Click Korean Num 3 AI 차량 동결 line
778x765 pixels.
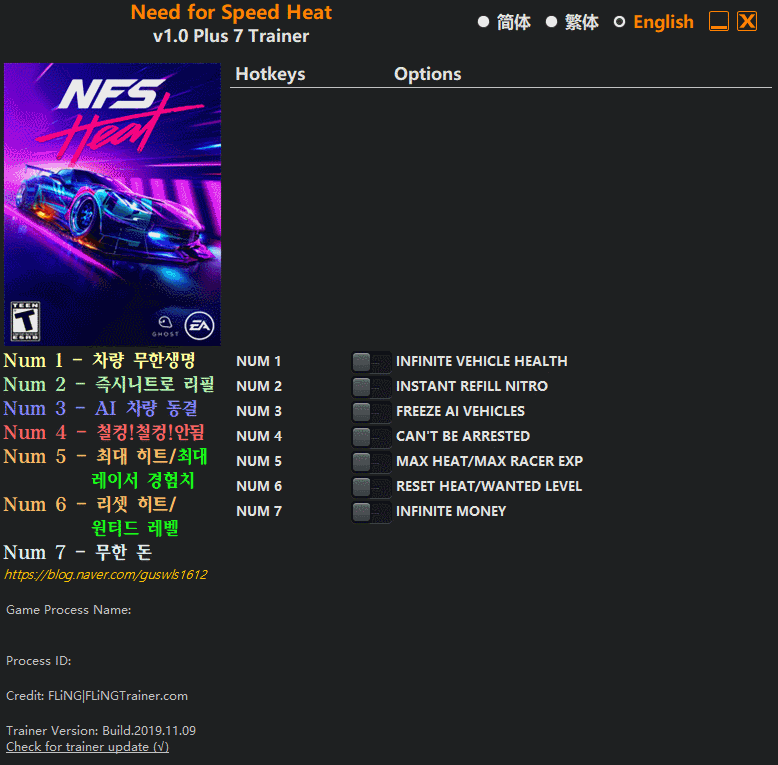tap(101, 408)
